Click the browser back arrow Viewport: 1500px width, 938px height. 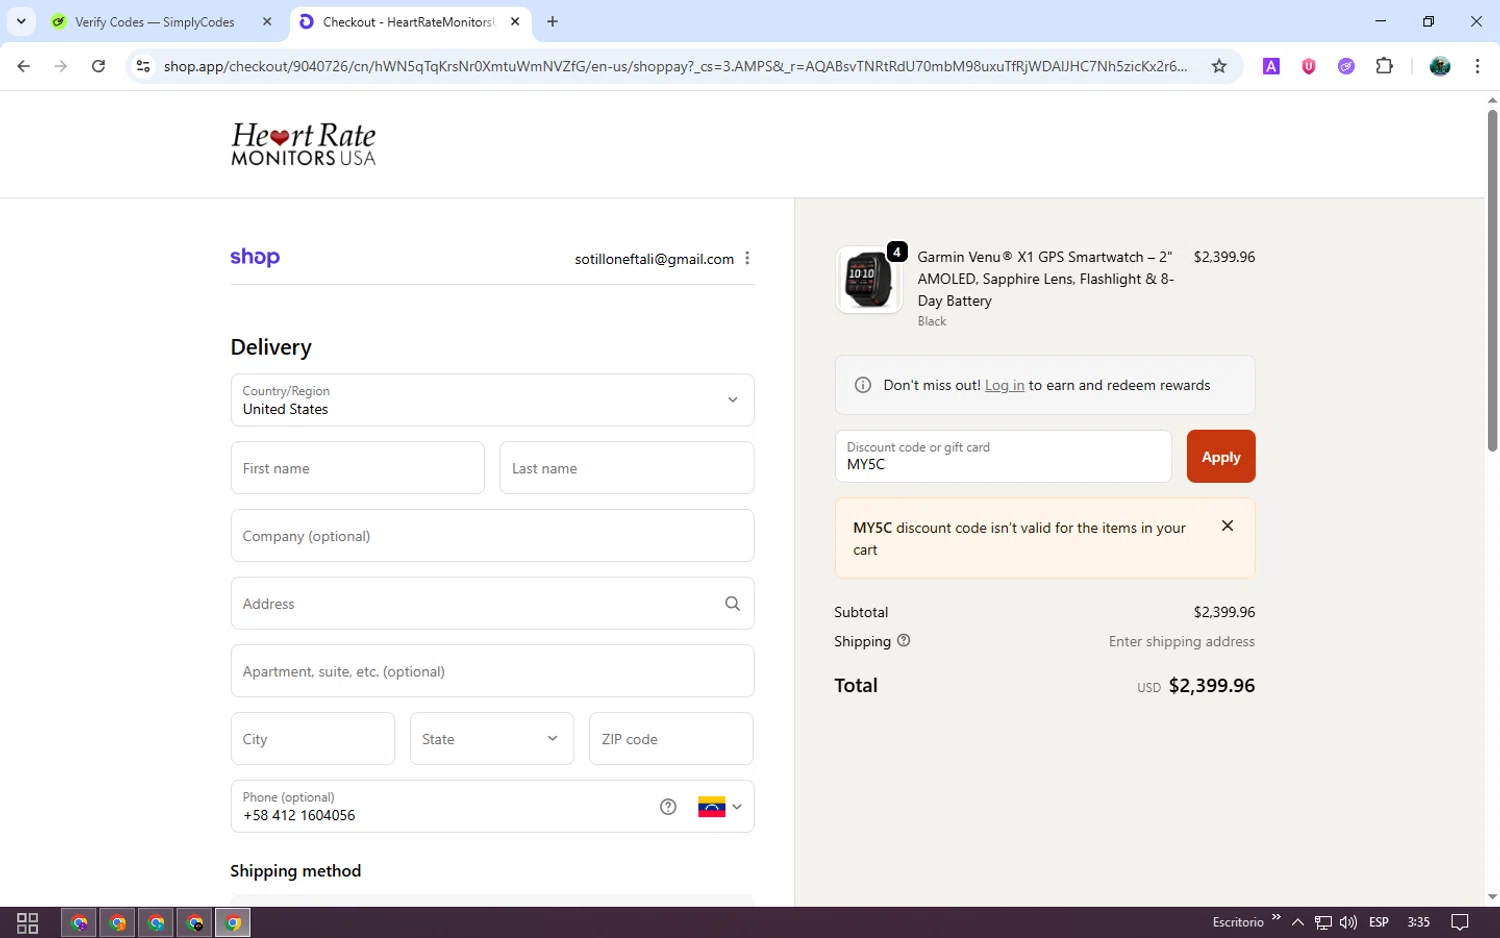click(x=24, y=66)
